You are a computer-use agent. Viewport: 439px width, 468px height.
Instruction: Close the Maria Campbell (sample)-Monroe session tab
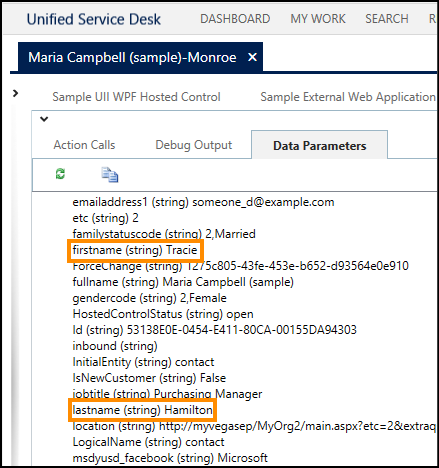(x=252, y=57)
